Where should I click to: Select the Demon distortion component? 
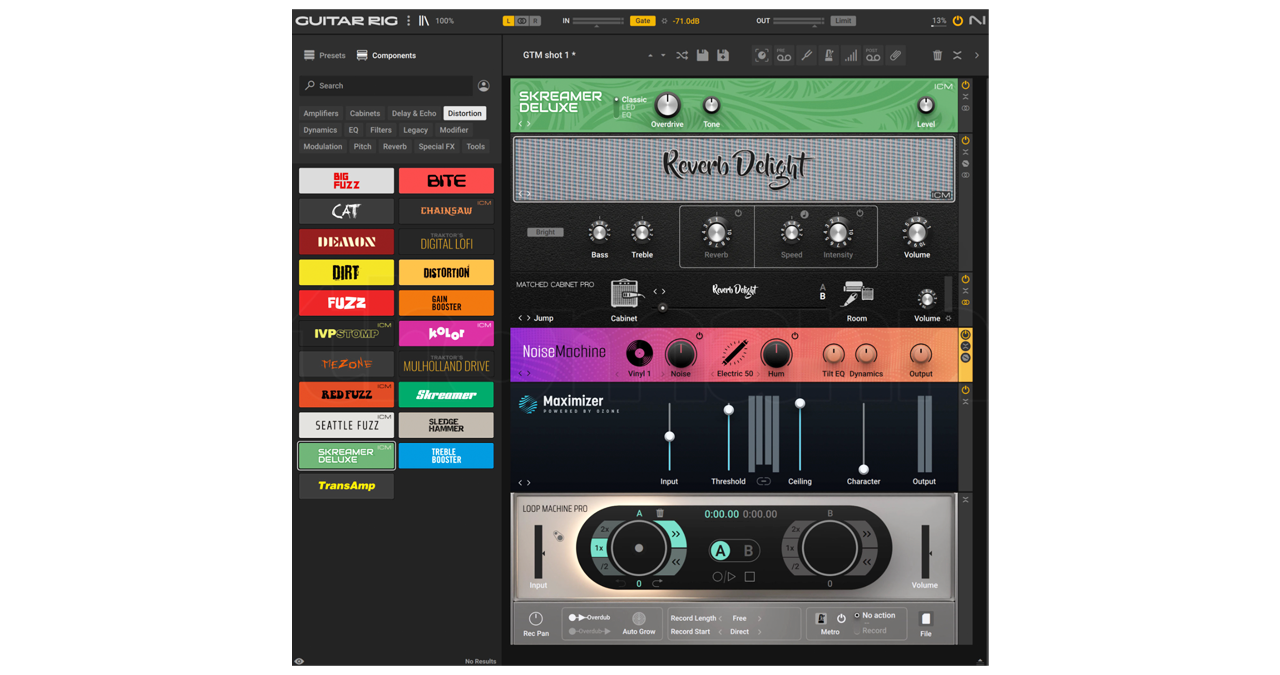point(346,242)
